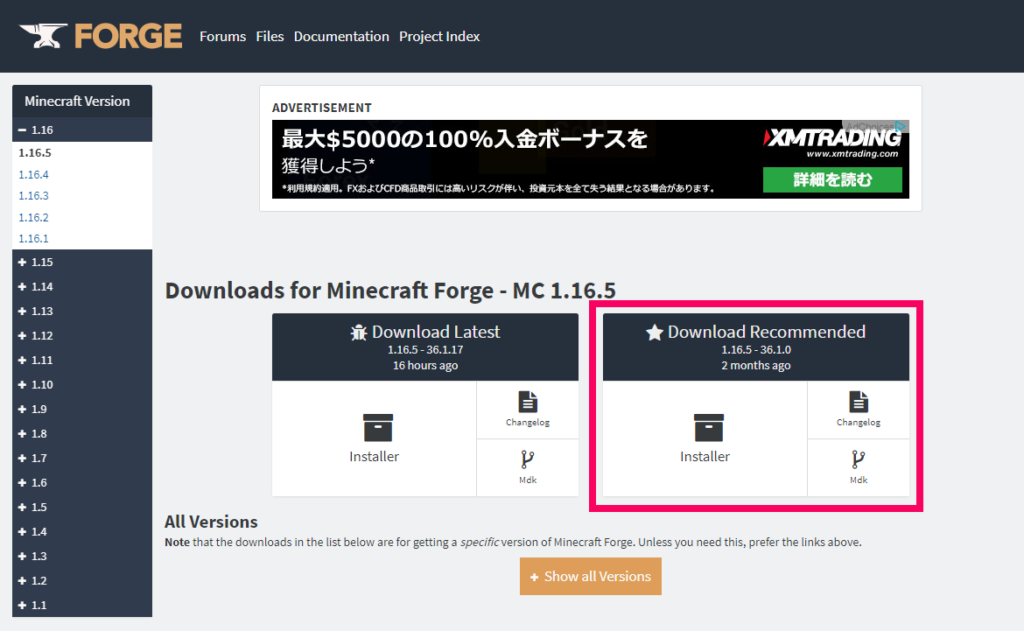This screenshot has width=1024, height=631.
Task: Expand the 1.1 version group
Action: pyautogui.click(x=82, y=605)
